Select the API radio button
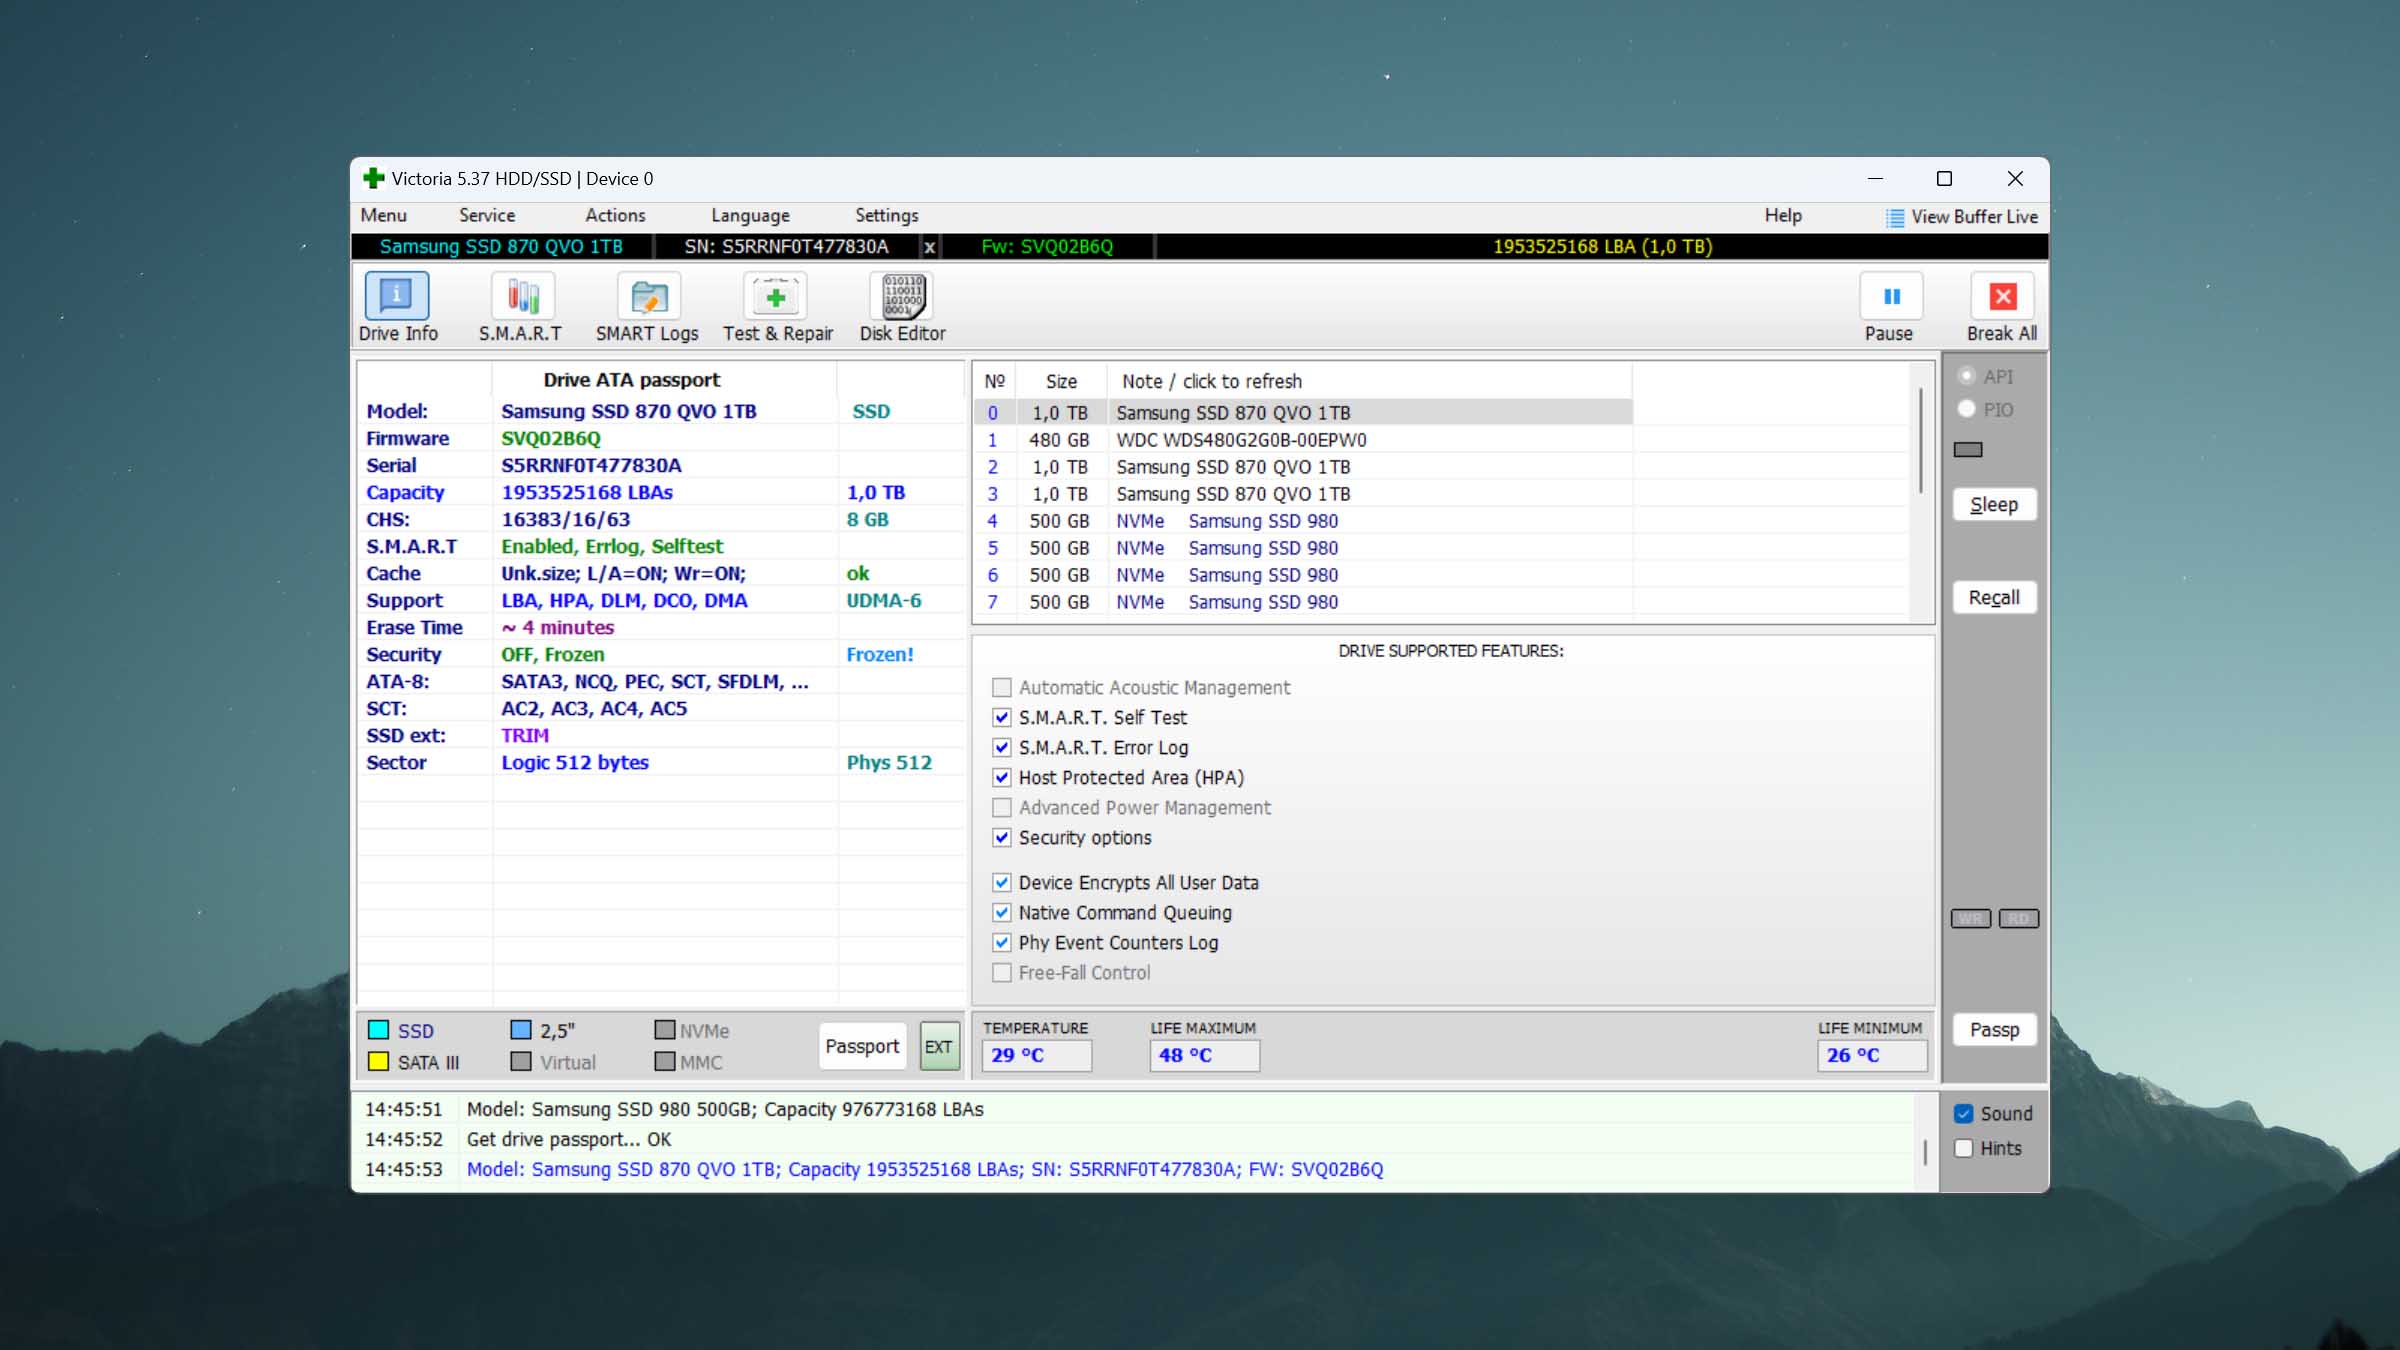The width and height of the screenshot is (2400, 1350). coord(1966,376)
